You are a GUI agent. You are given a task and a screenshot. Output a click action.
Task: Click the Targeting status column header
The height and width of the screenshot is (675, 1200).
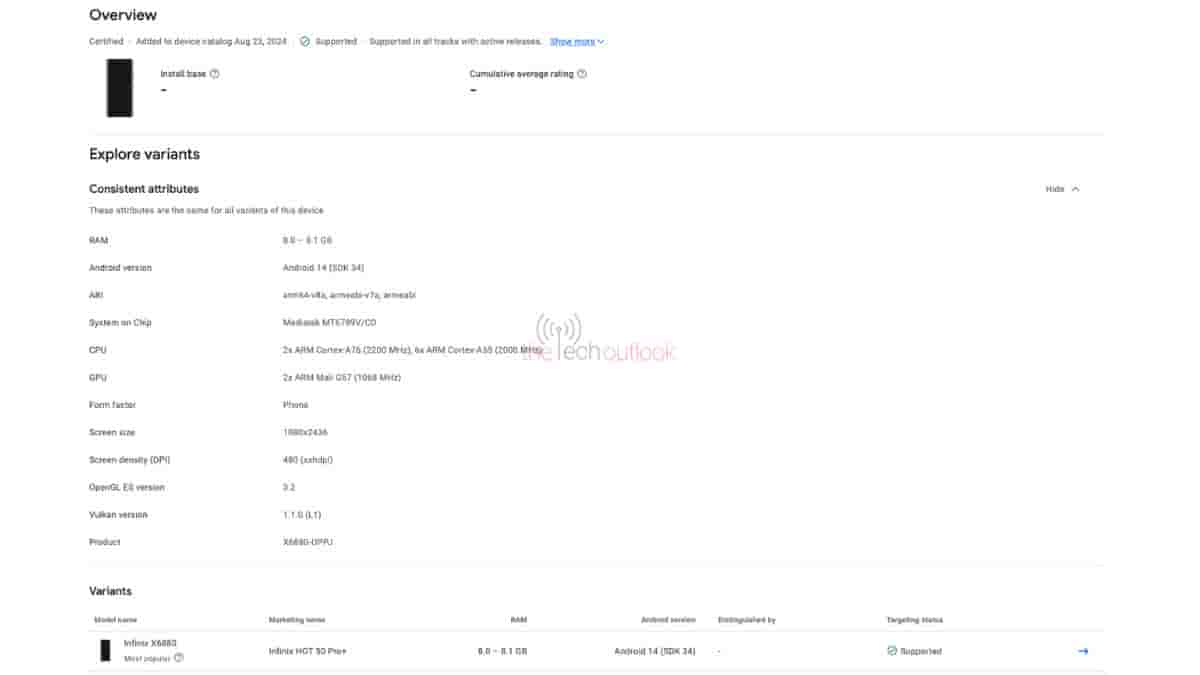tap(914, 620)
